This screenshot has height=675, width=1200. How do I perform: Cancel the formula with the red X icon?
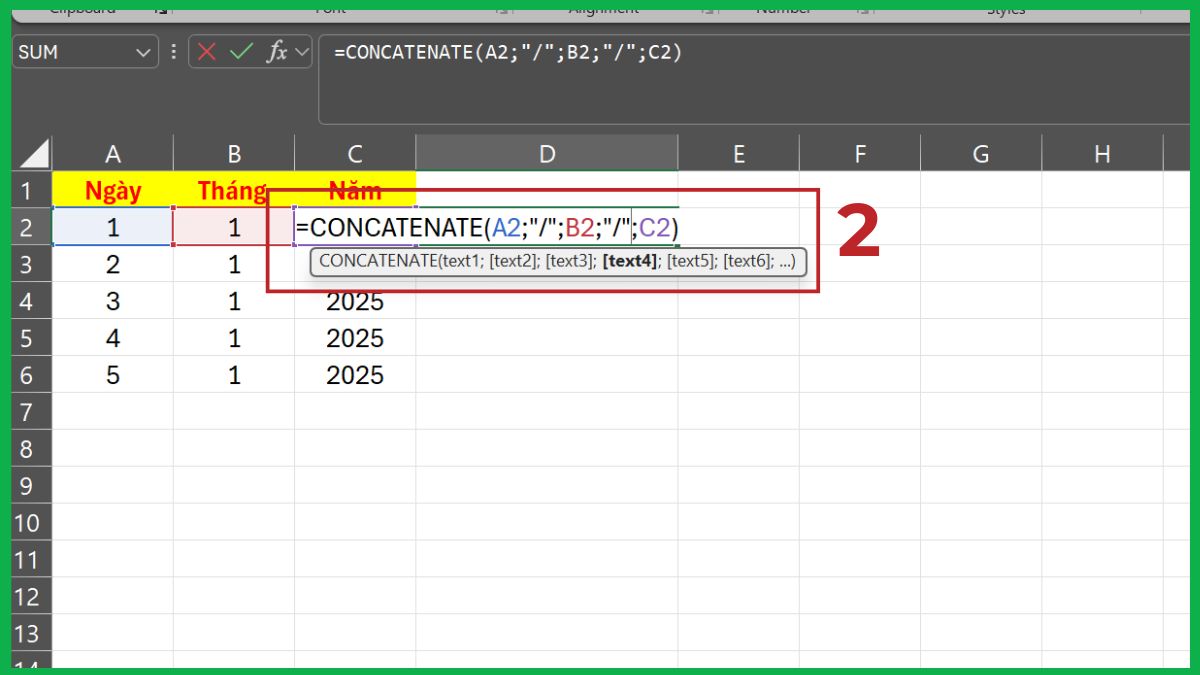pos(205,51)
